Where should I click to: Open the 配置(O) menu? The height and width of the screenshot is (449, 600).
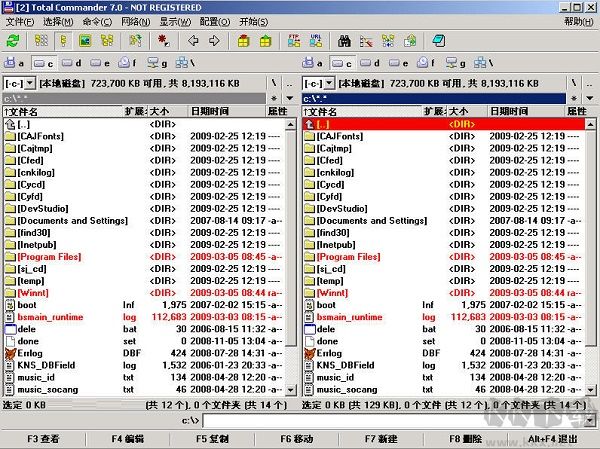pos(215,21)
